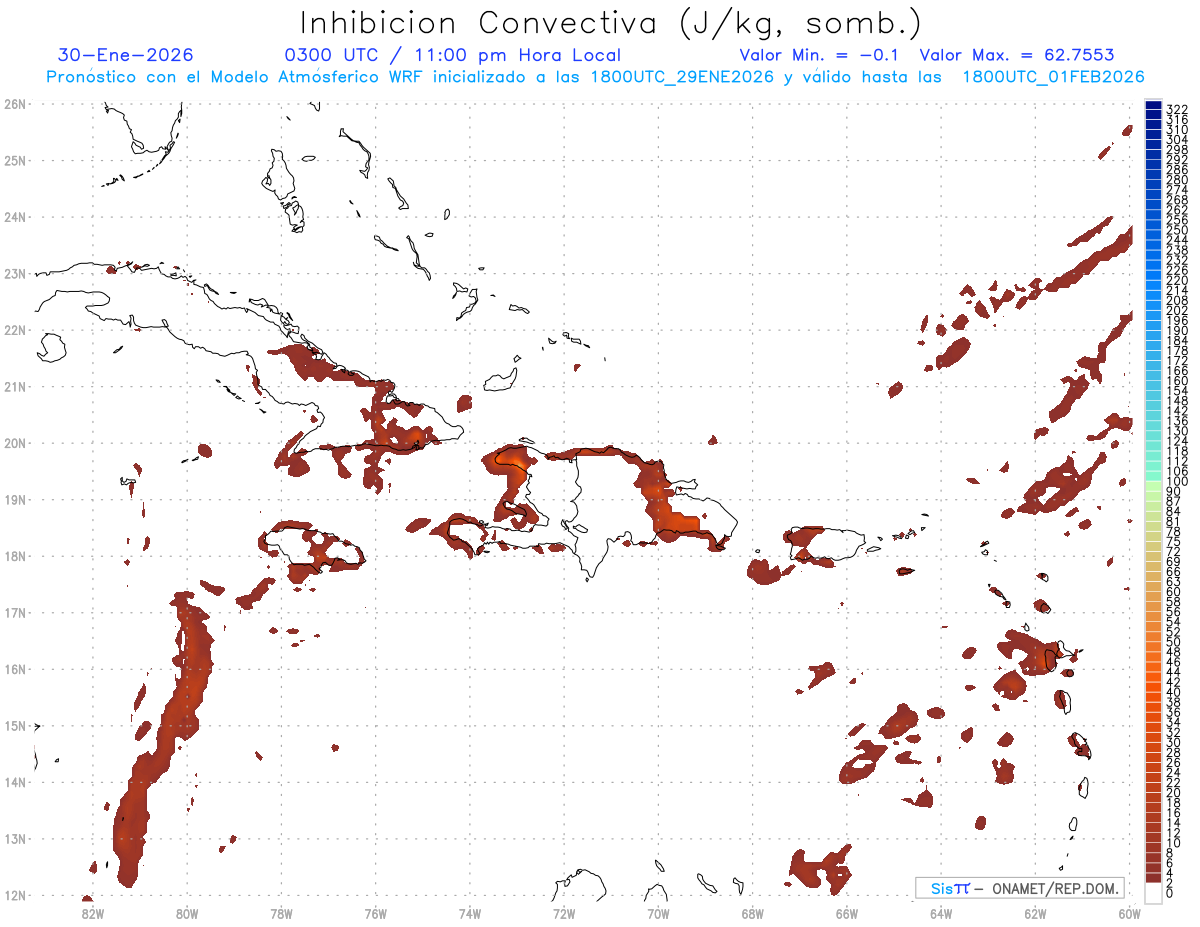Pick the bright blue swatch beside value 220
Viewport: 1200px width, 927px height.
(1153, 275)
